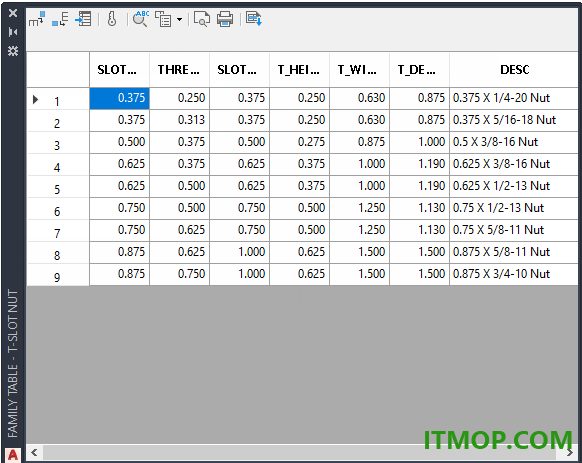This screenshot has width=582, height=463.
Task: Select row header number 7
Action: pos(58,231)
